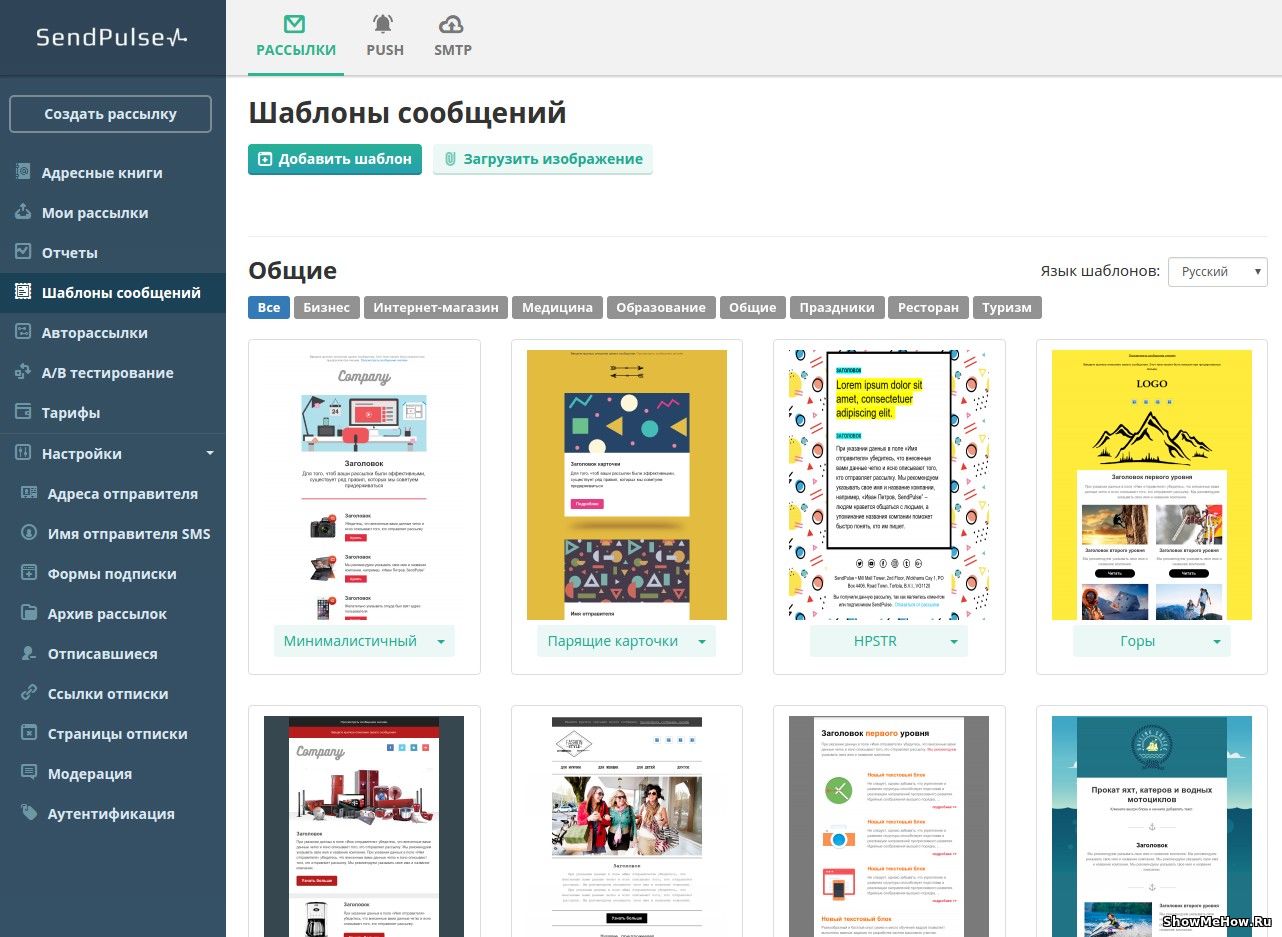1282x937 pixels.
Task: Switch to the PUSH tab
Action: [x=385, y=37]
